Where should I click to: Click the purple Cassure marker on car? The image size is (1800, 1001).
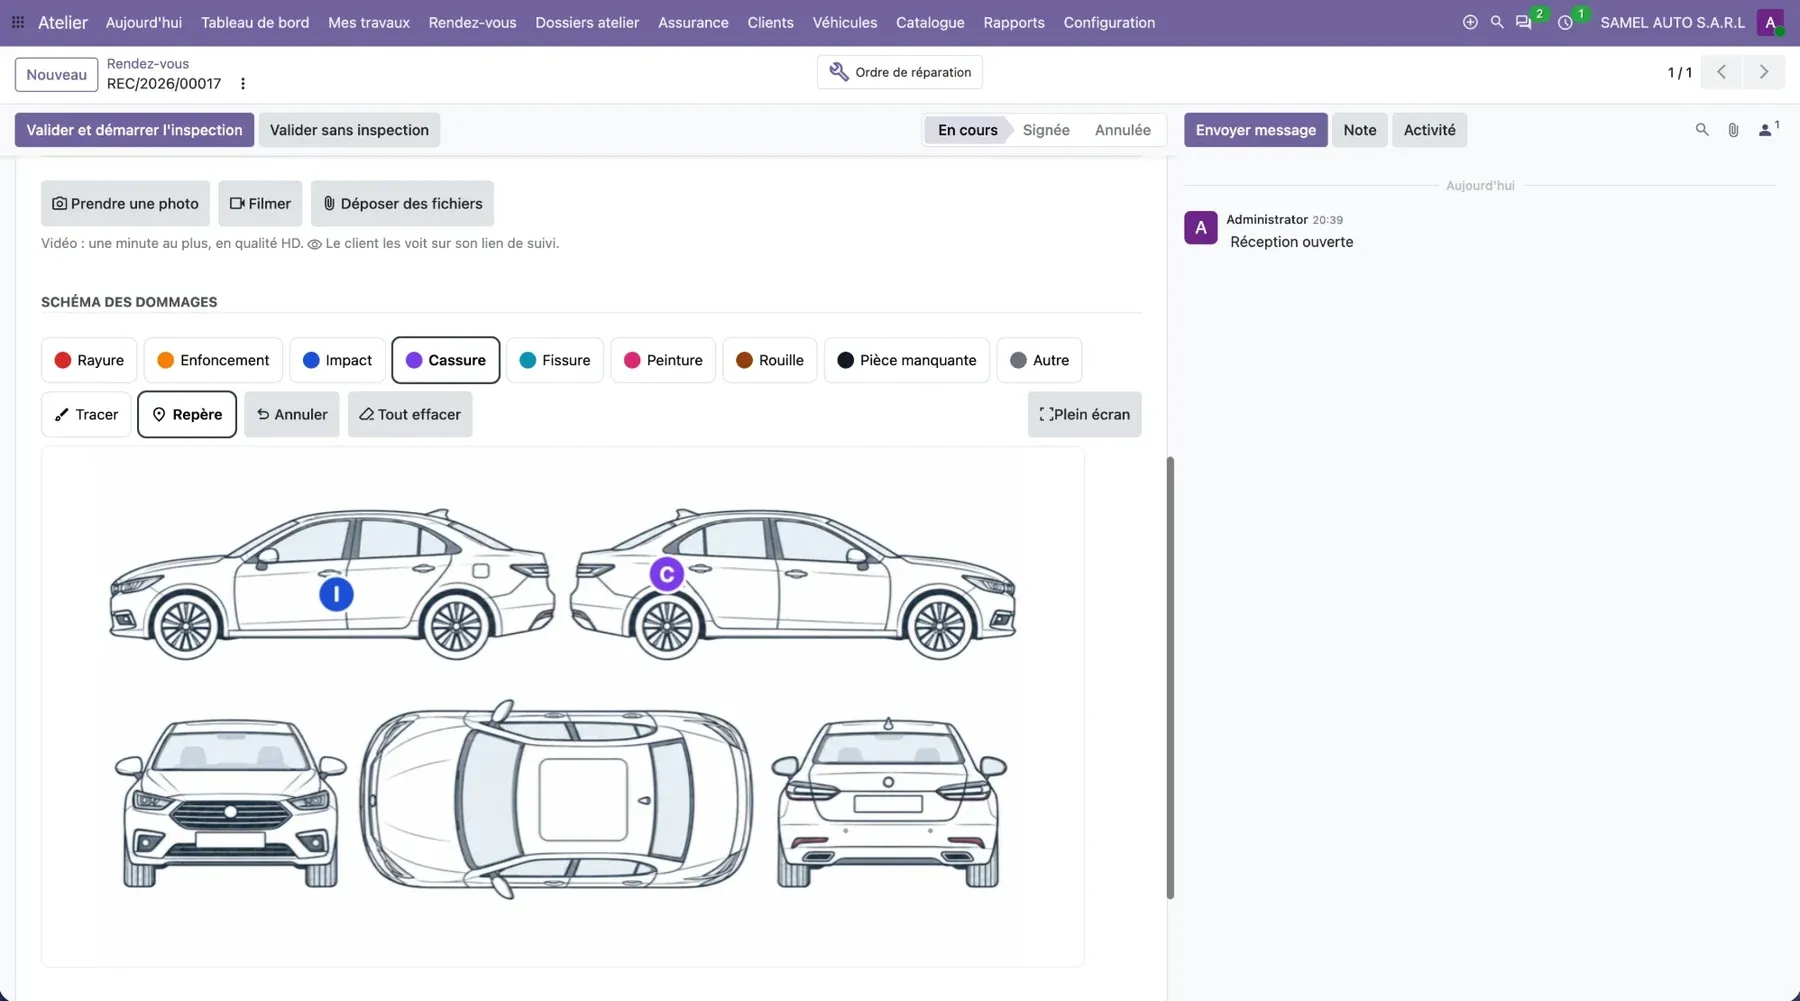[x=667, y=574]
